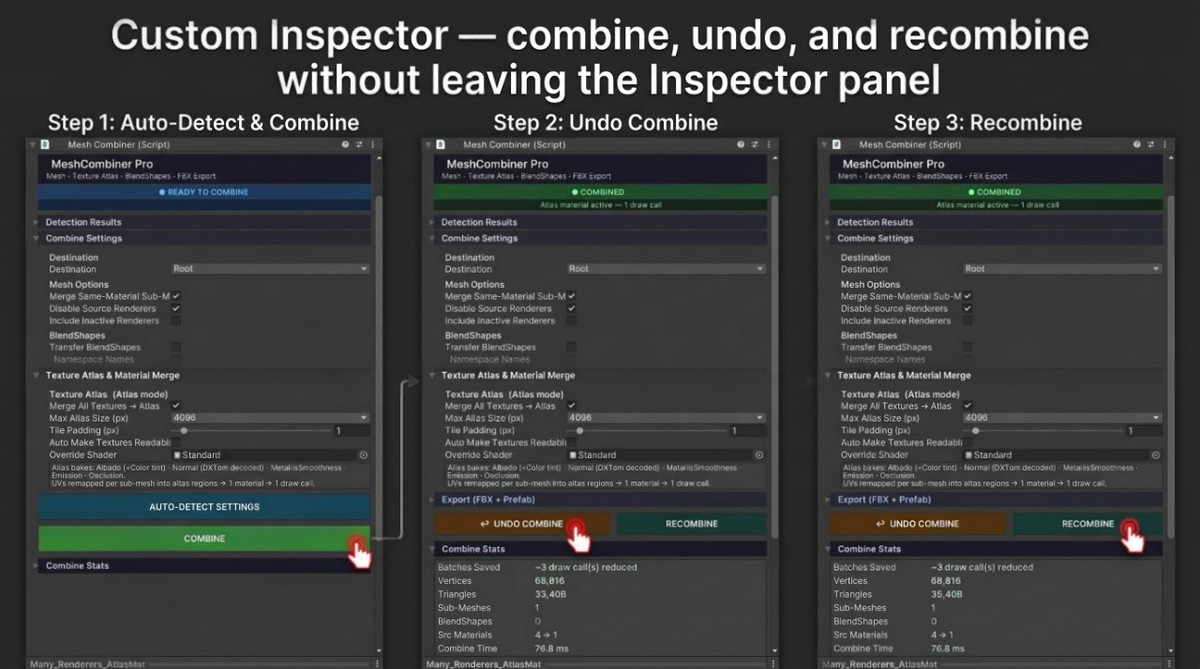Click UNDO COMBINE button in Step 3
The height and width of the screenshot is (669, 1200).
click(918, 524)
